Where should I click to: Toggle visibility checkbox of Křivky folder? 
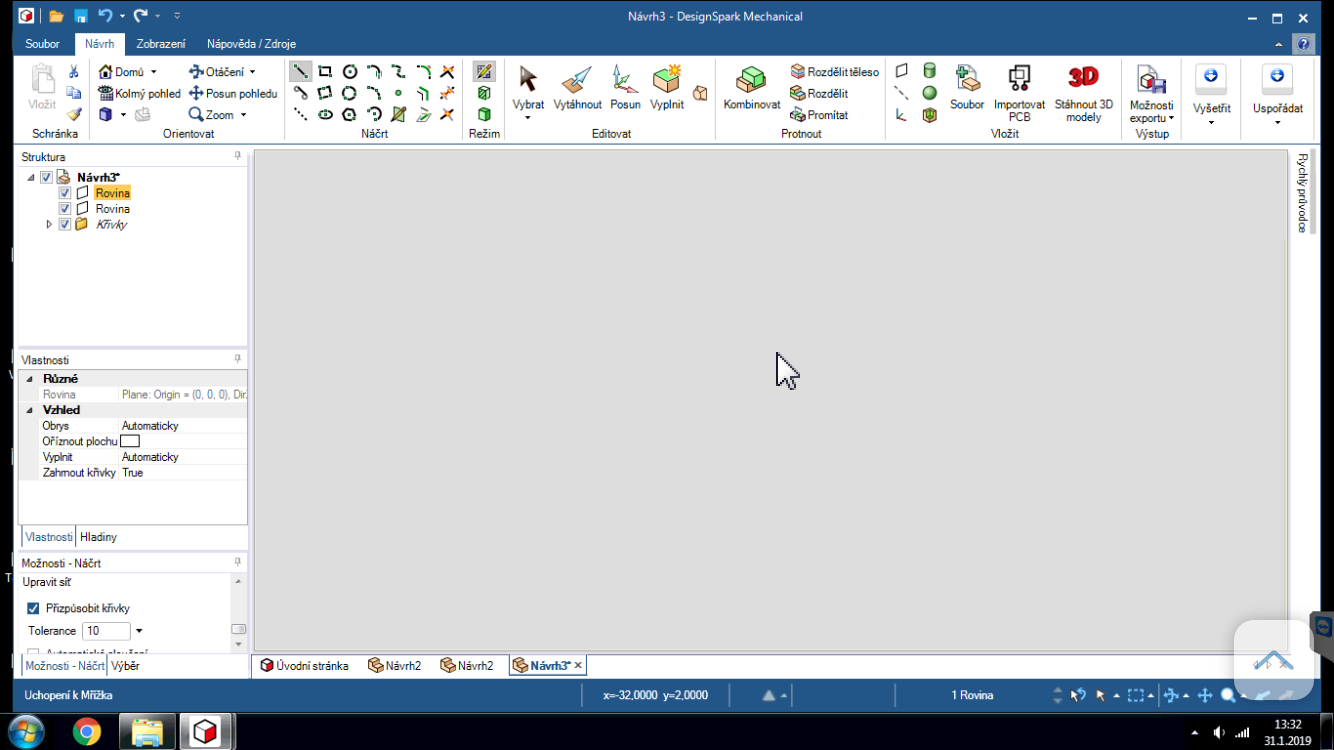tap(65, 225)
